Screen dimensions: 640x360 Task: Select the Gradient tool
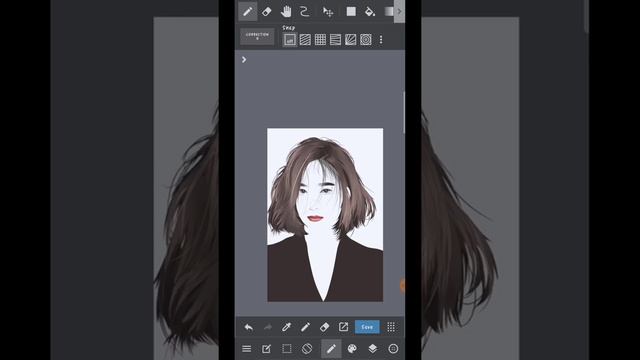pos(389,11)
